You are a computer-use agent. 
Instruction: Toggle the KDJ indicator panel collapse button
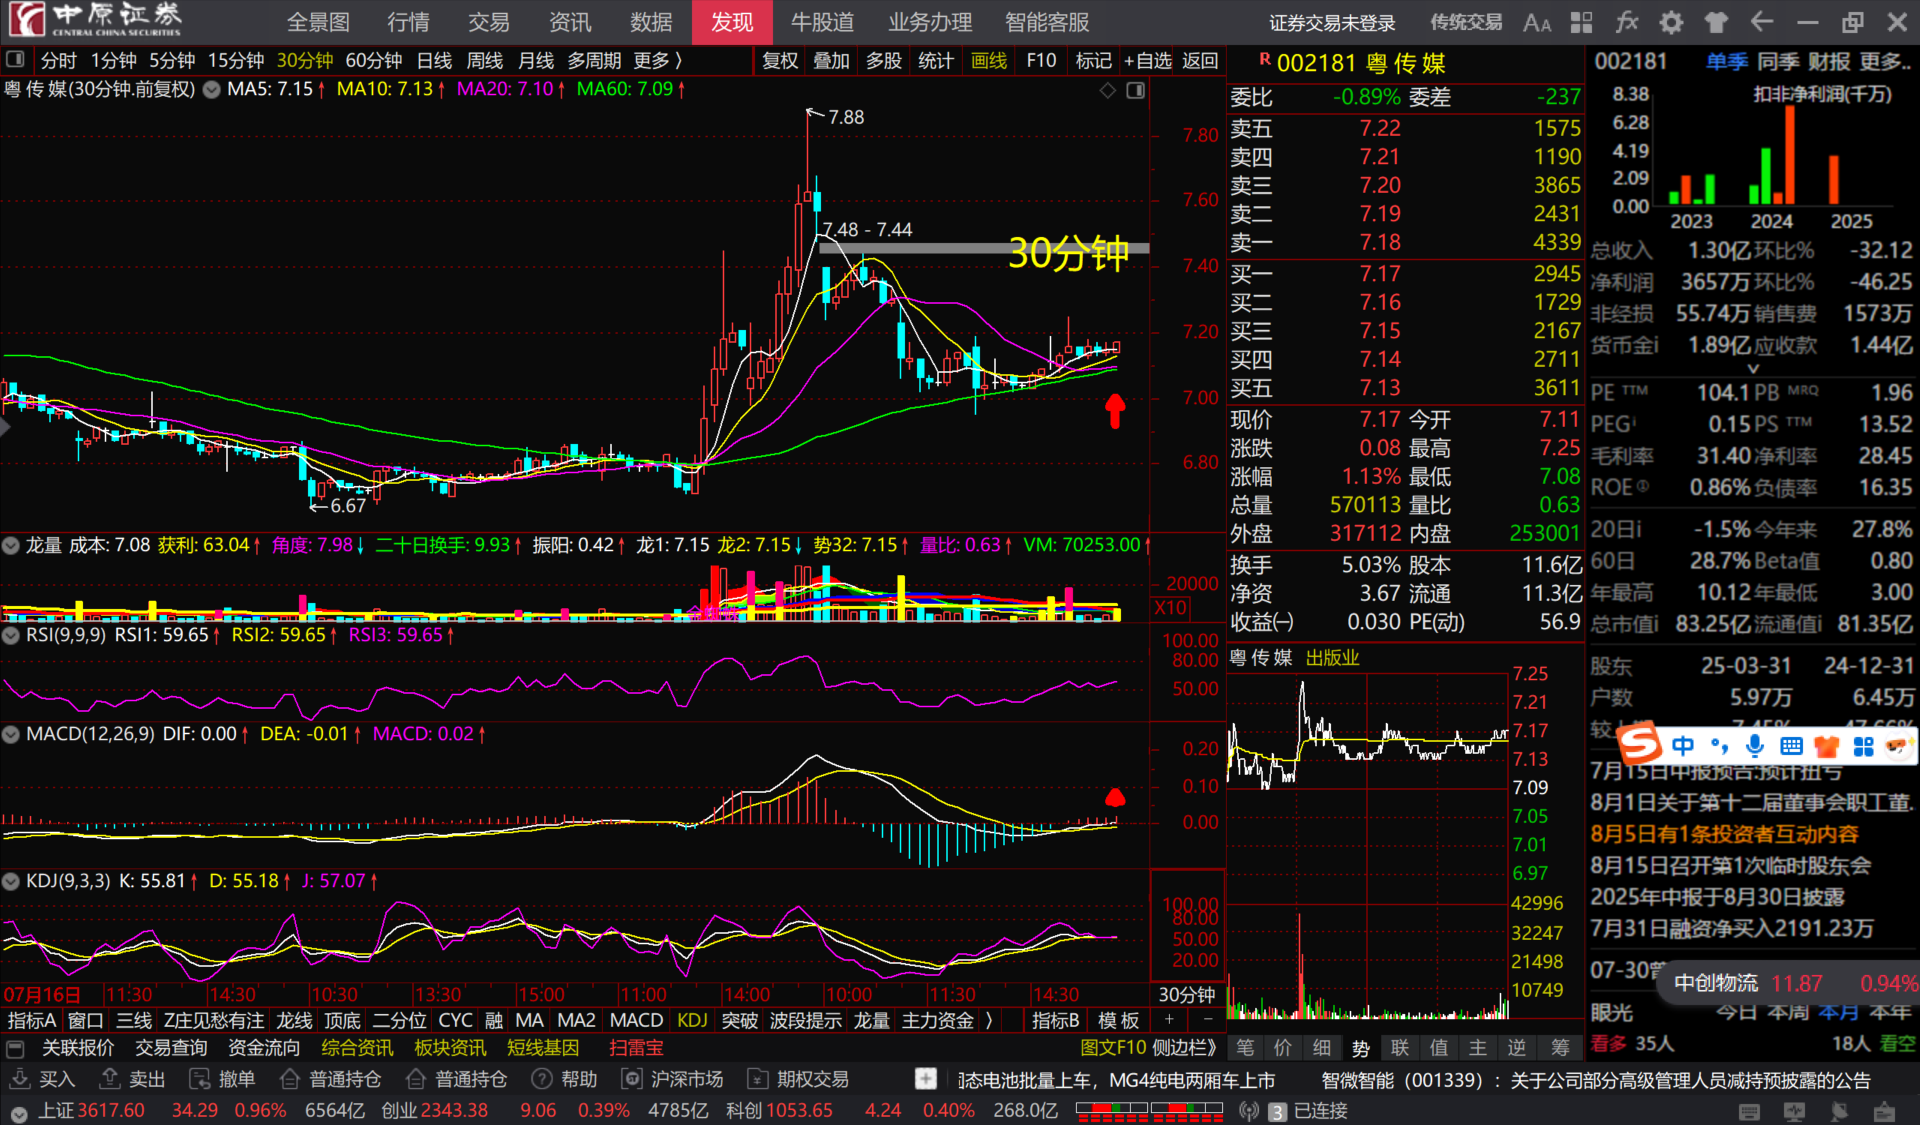pos(11,881)
